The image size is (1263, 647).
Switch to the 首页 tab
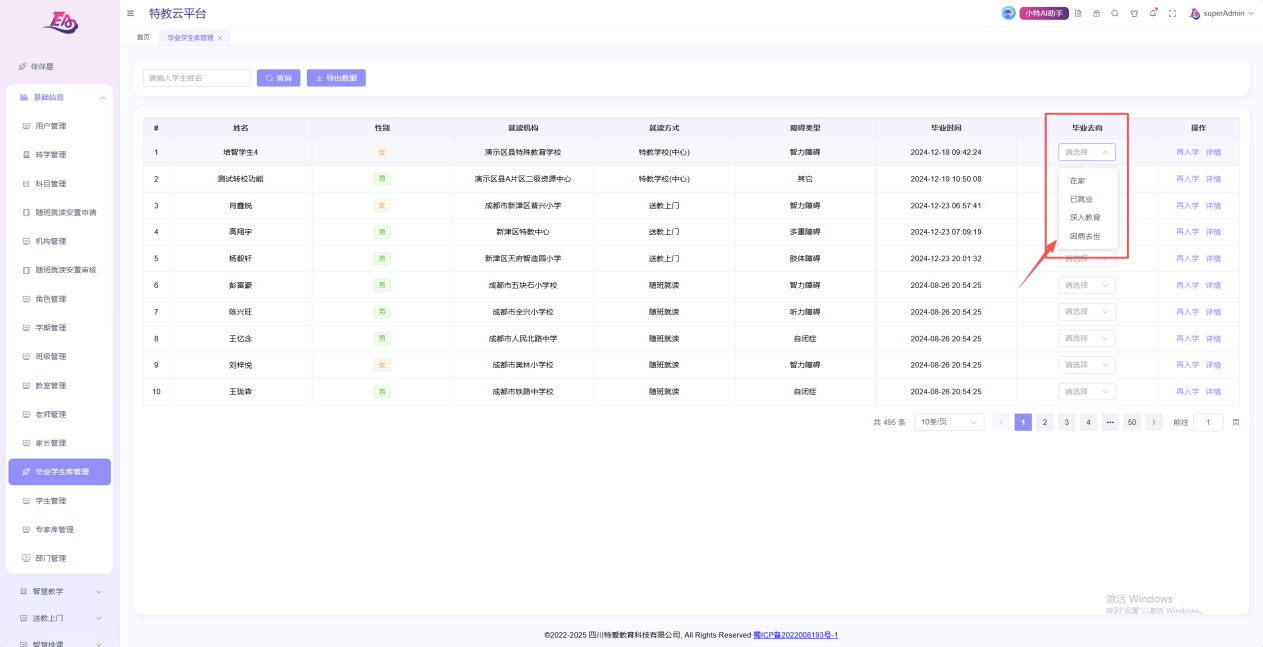[143, 37]
